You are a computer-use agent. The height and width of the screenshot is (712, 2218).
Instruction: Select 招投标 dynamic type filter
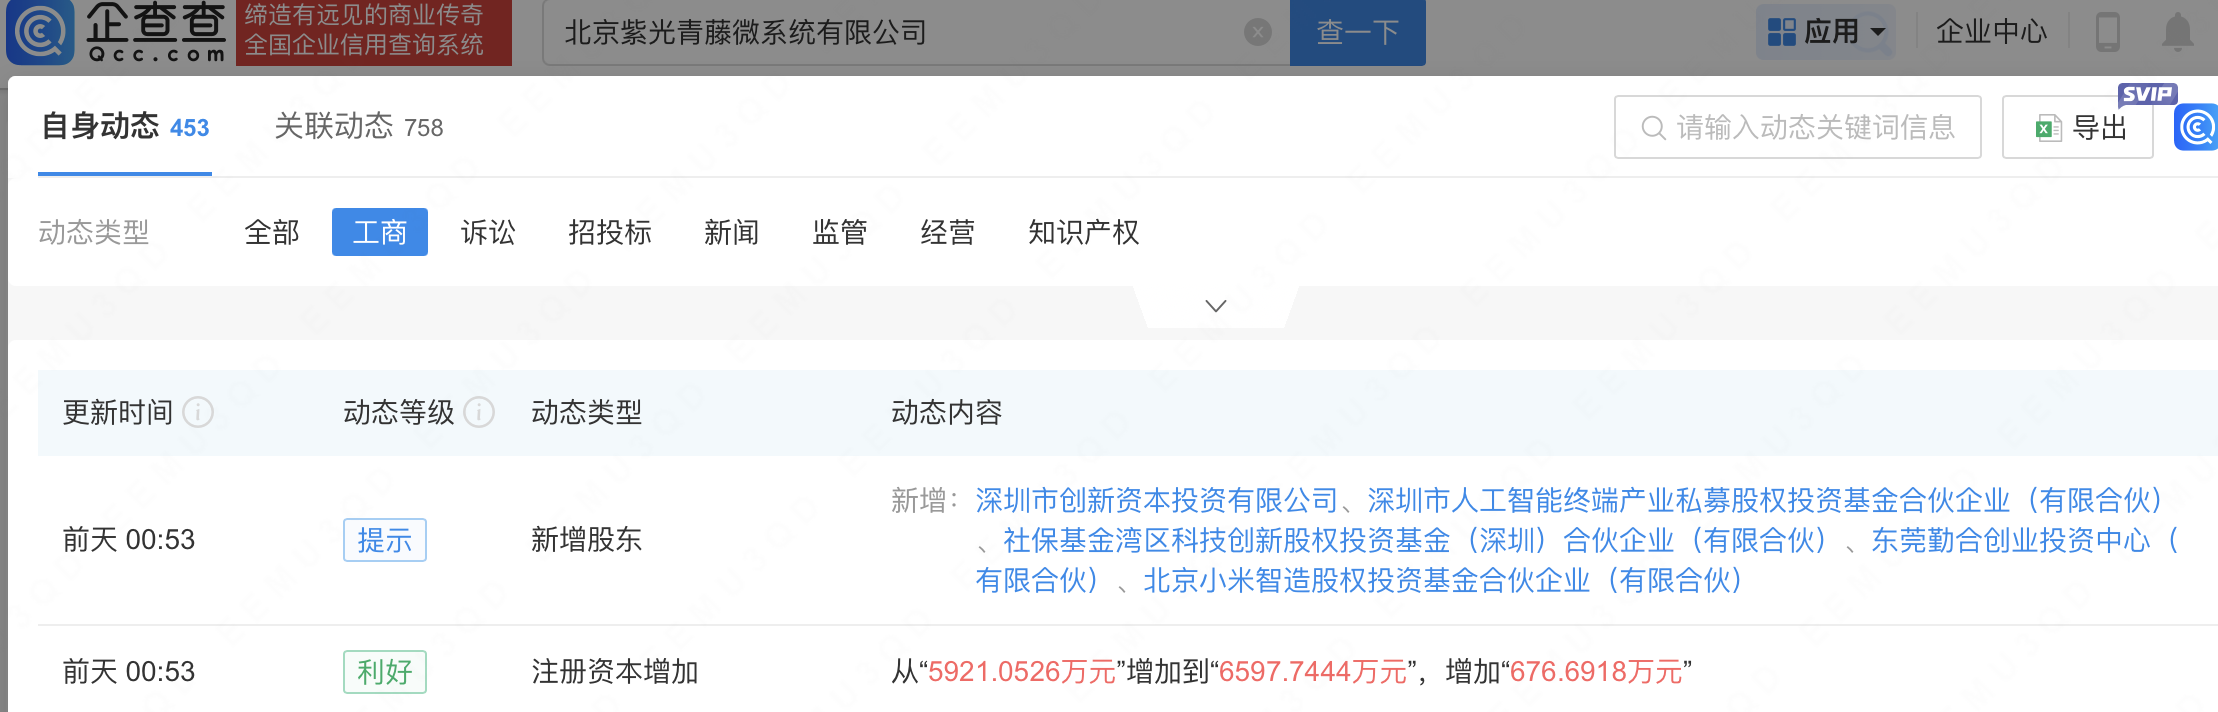click(610, 232)
